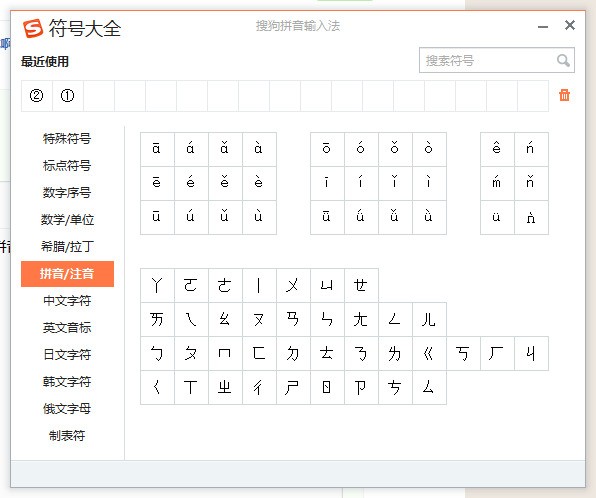Click the trash icon to clear recent symbols
Viewport: 596px width, 498px height.
tap(564, 95)
